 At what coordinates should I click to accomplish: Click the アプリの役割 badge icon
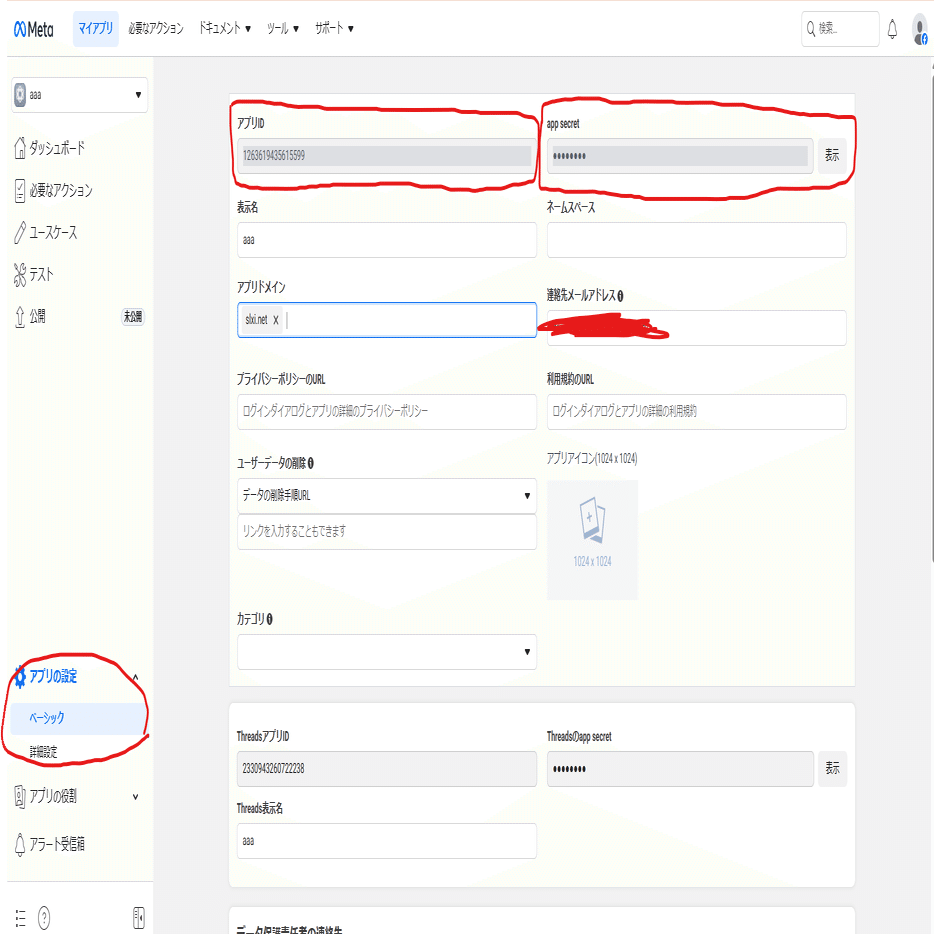[20, 796]
